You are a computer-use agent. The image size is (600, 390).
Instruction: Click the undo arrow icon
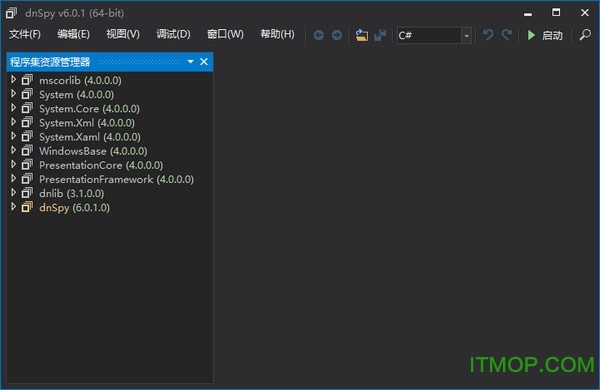[488, 35]
